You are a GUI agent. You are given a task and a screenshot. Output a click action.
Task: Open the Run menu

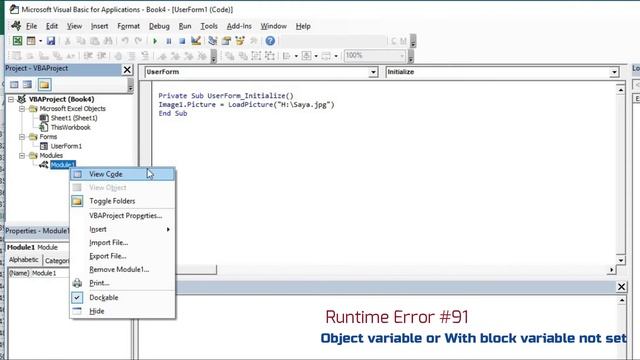tap(185, 26)
